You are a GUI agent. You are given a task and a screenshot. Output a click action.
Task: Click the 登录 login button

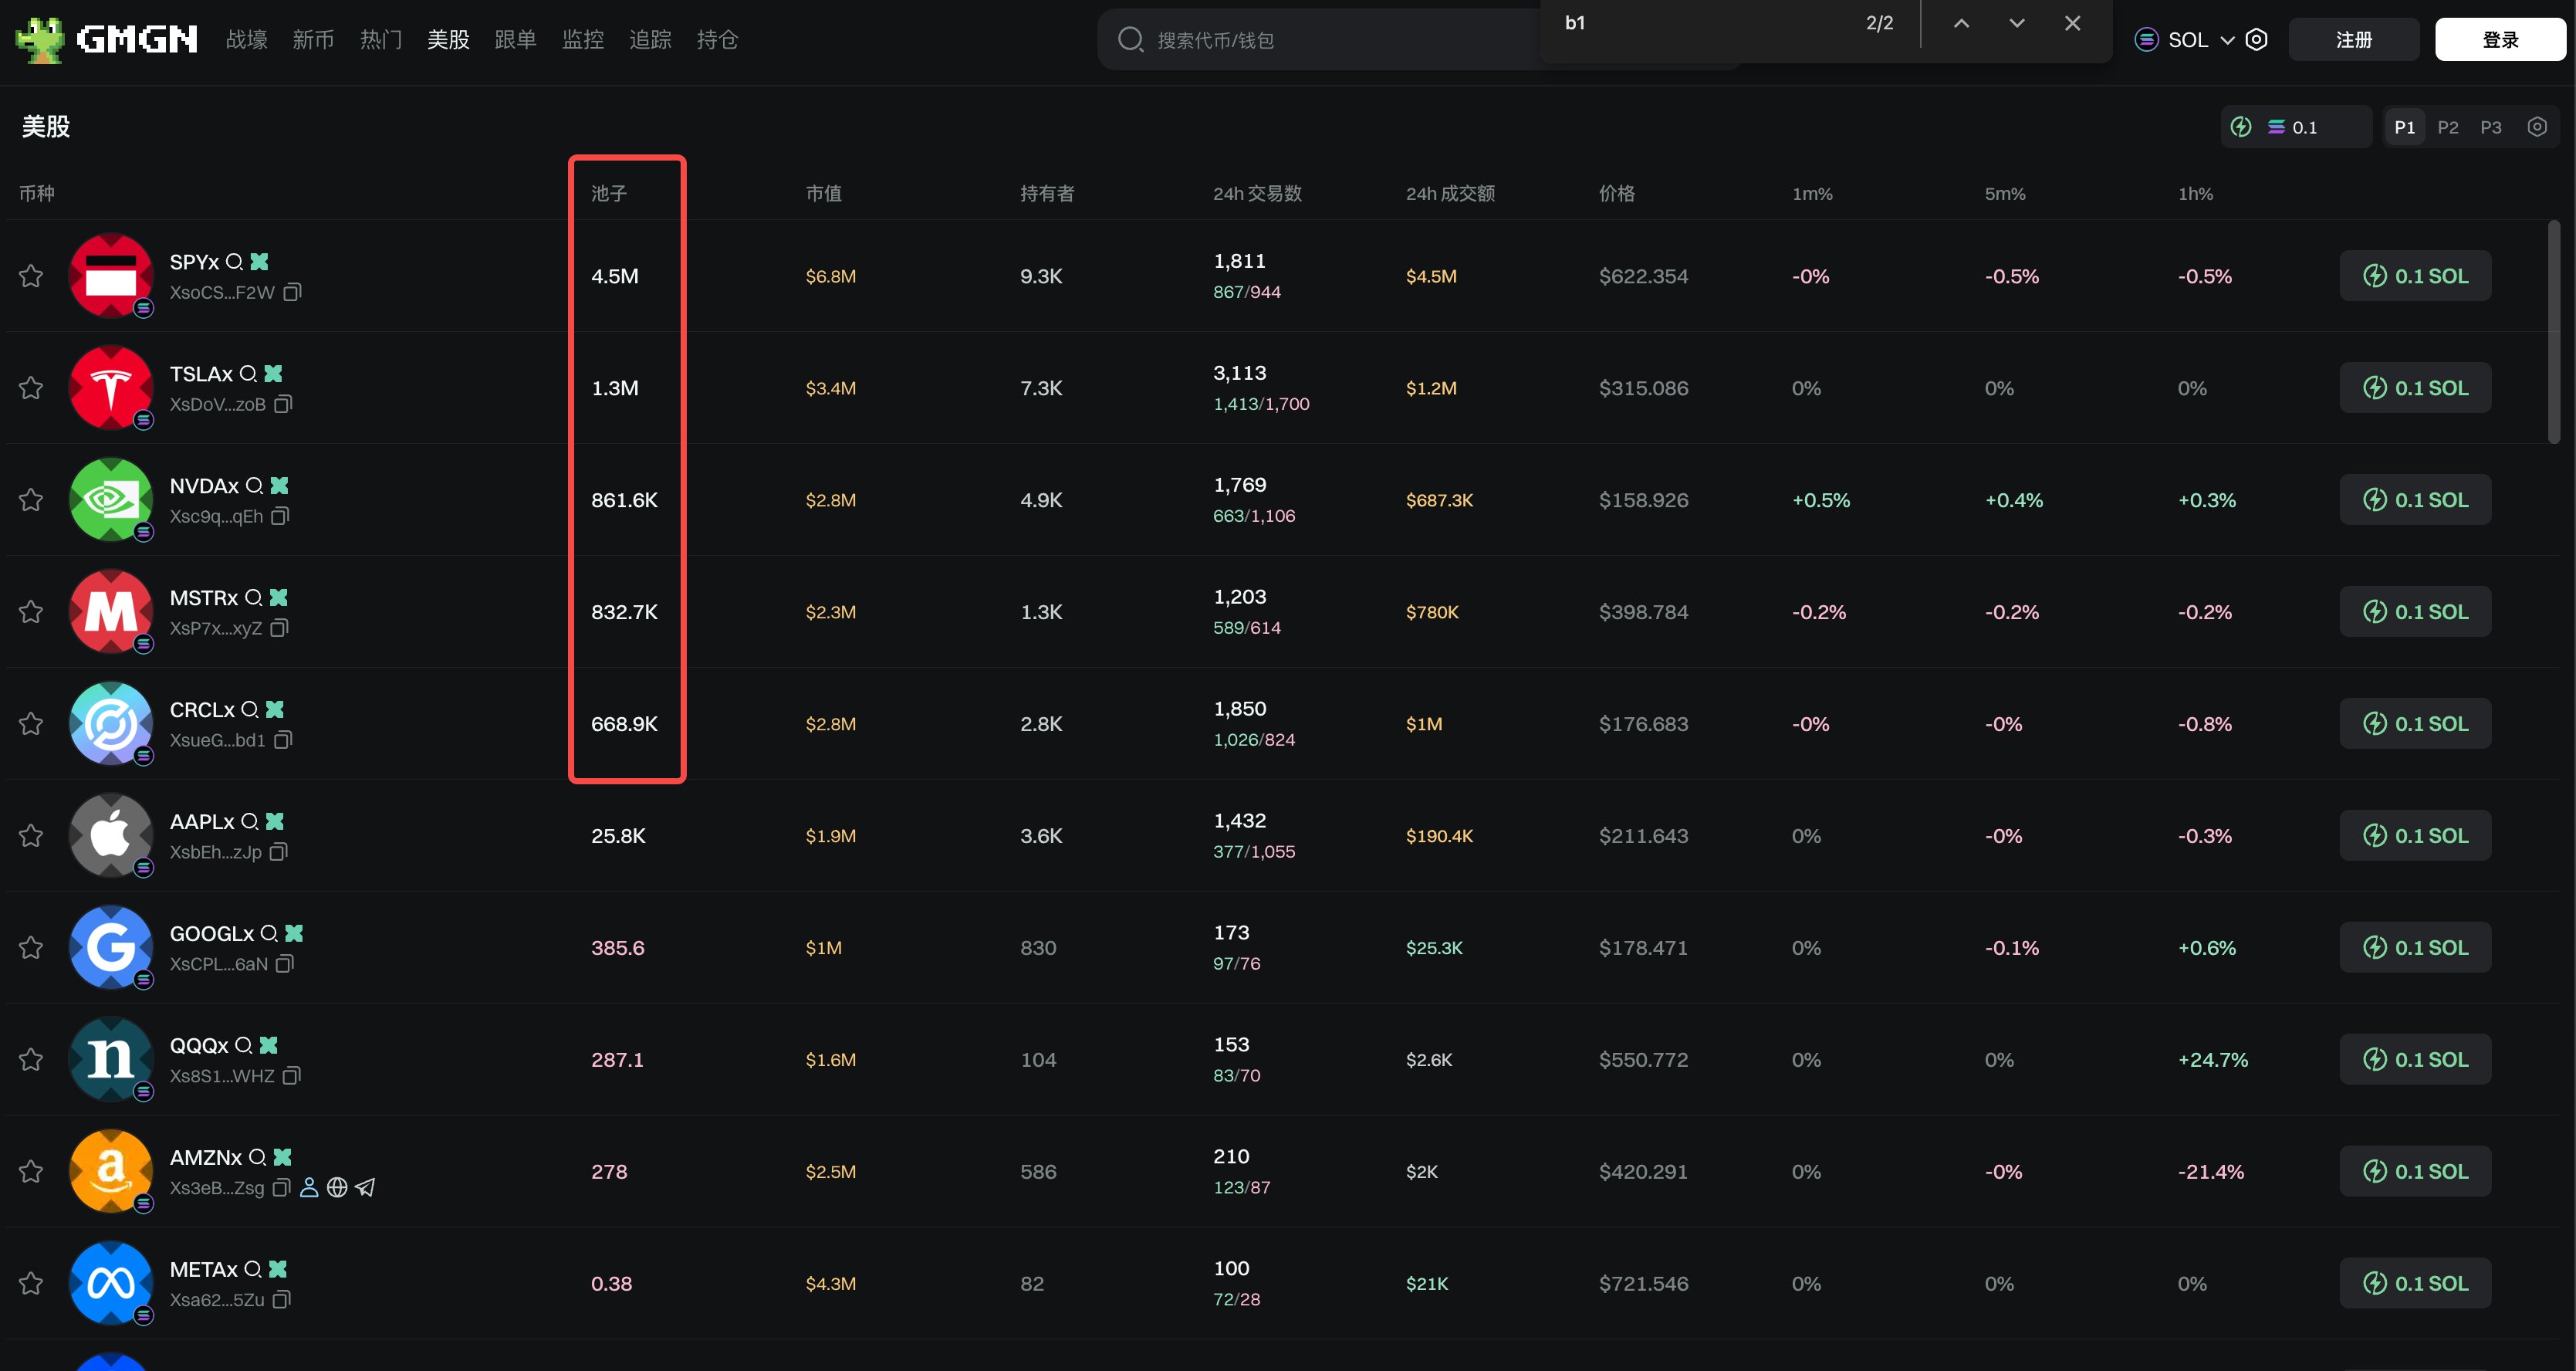click(2499, 39)
